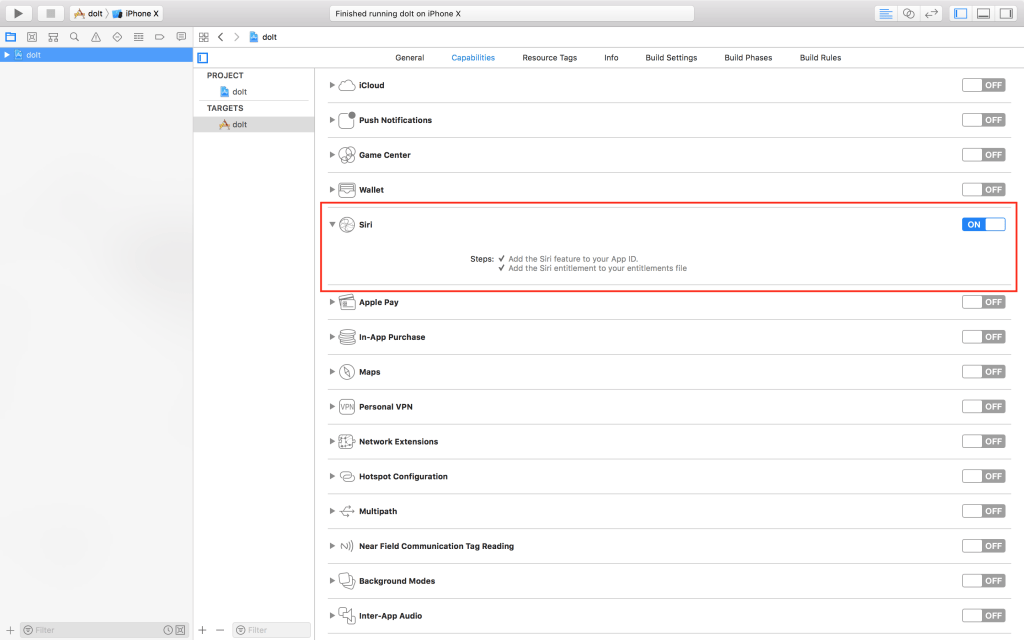Select the dolt target in list
Viewport: 1024px width, 640px height.
tap(239, 125)
